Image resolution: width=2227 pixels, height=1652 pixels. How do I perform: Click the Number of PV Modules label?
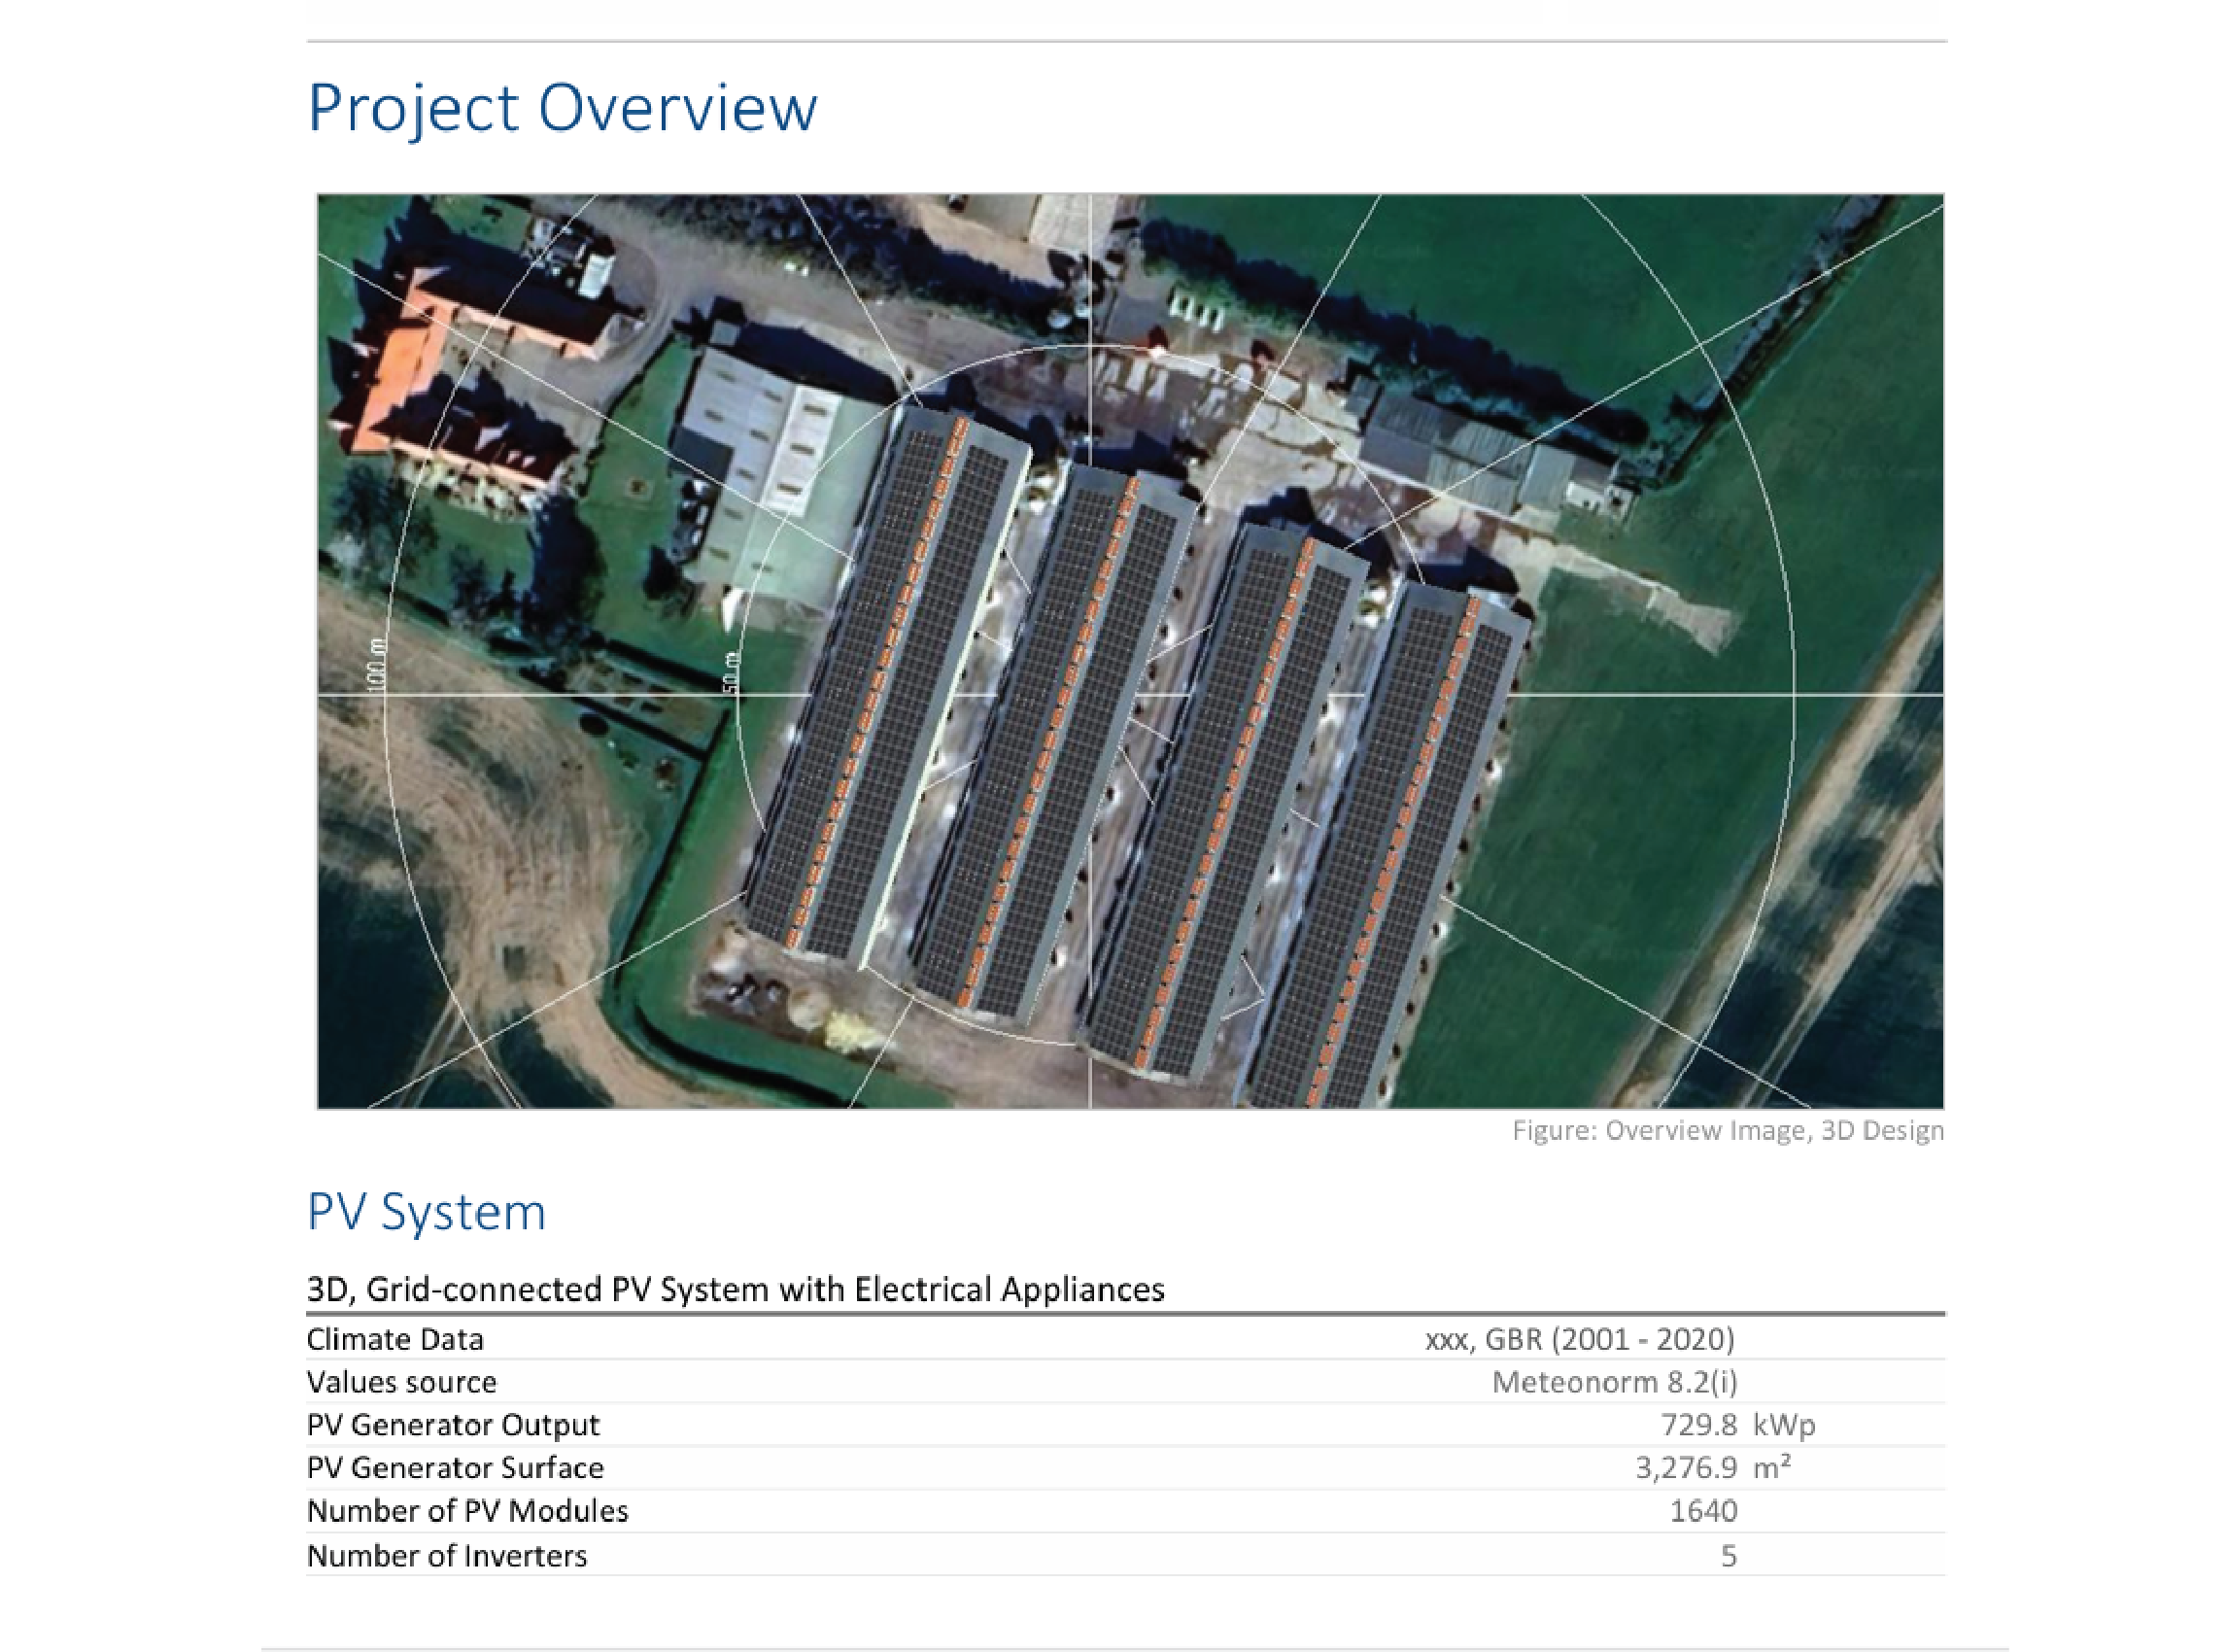click(467, 1511)
